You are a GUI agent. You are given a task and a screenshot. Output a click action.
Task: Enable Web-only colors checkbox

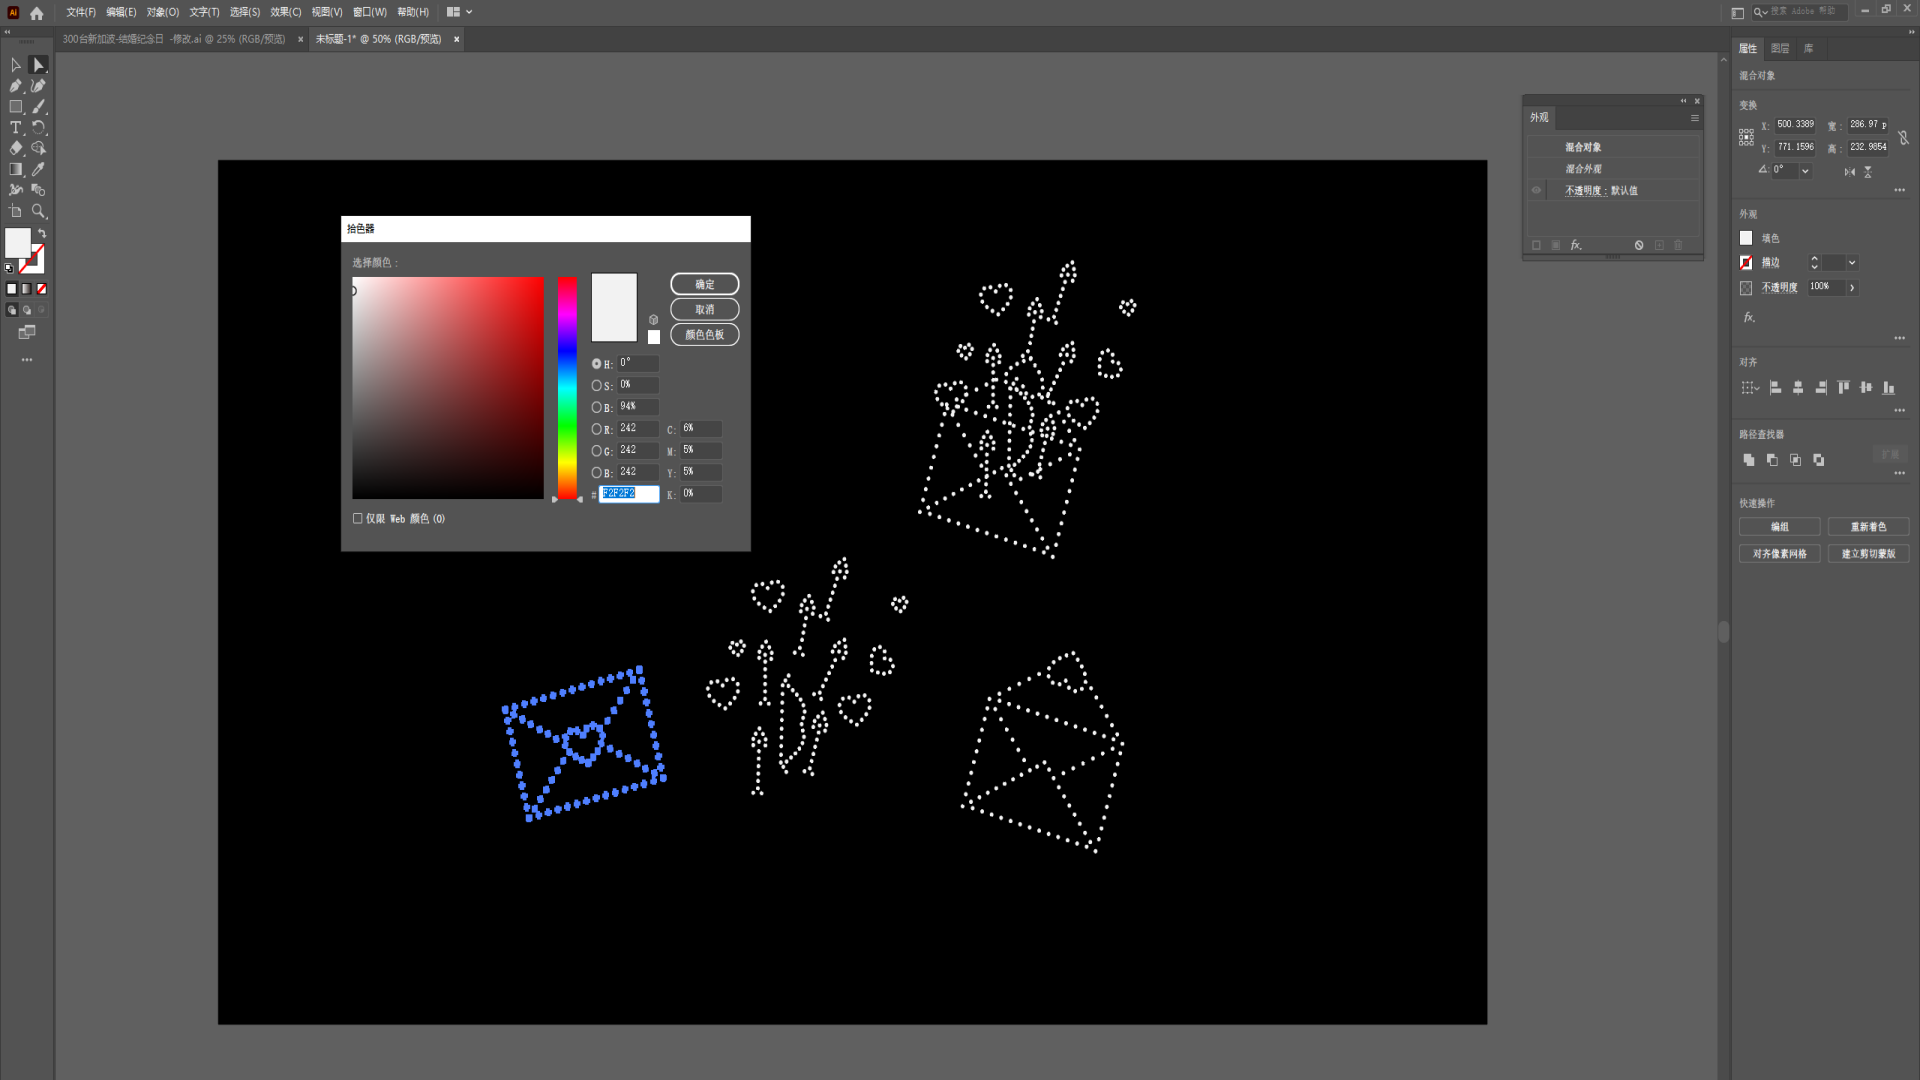pyautogui.click(x=358, y=518)
